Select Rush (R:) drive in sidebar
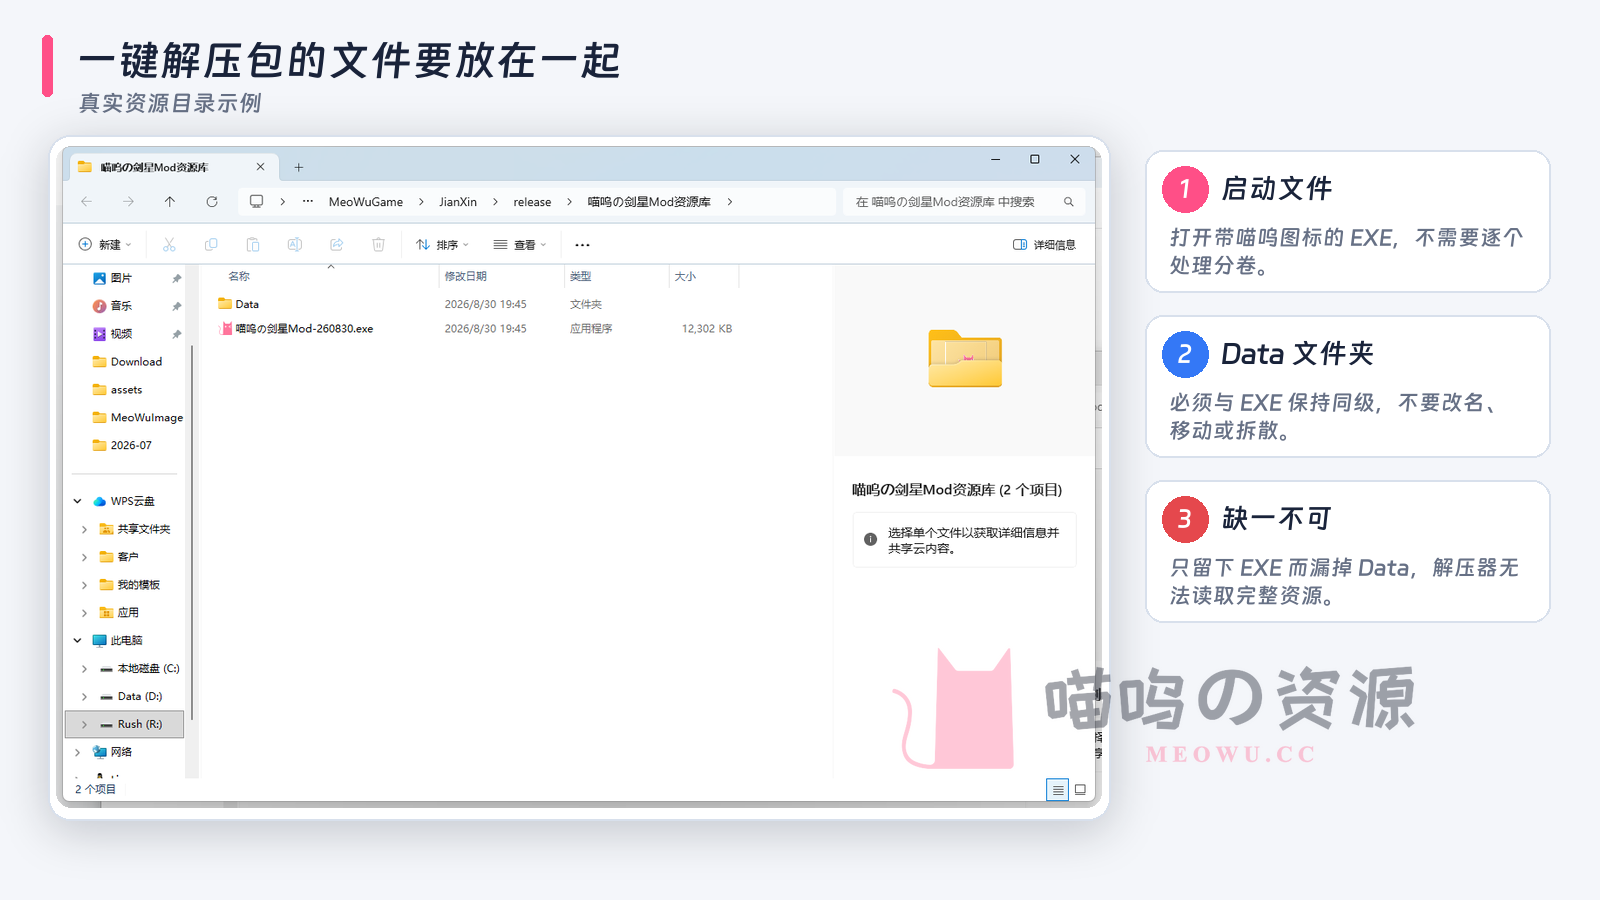Image resolution: width=1600 pixels, height=900 pixels. (125, 724)
